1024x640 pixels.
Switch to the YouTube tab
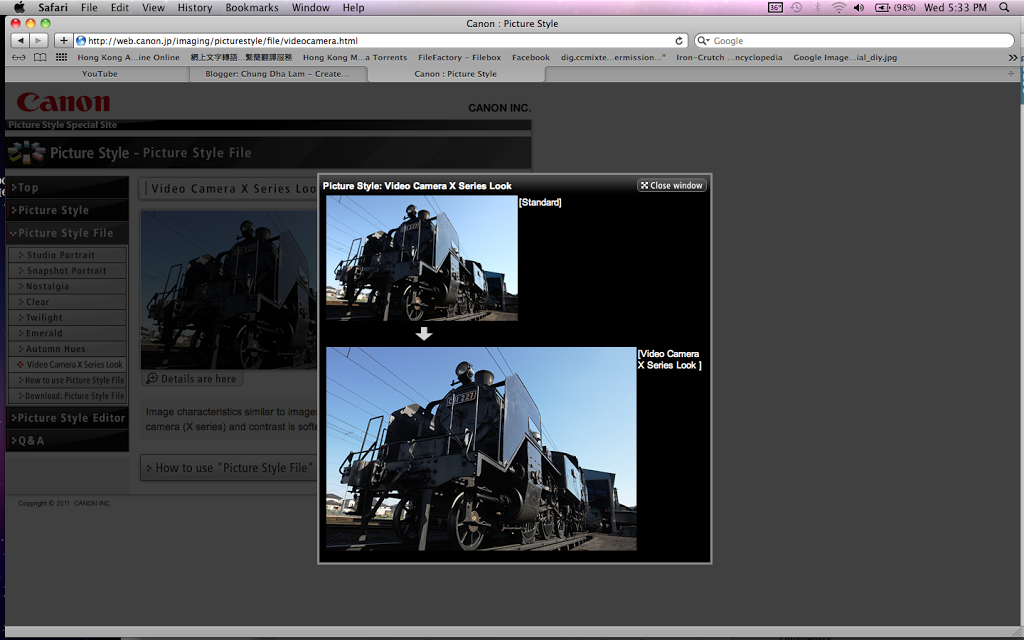pos(99,74)
